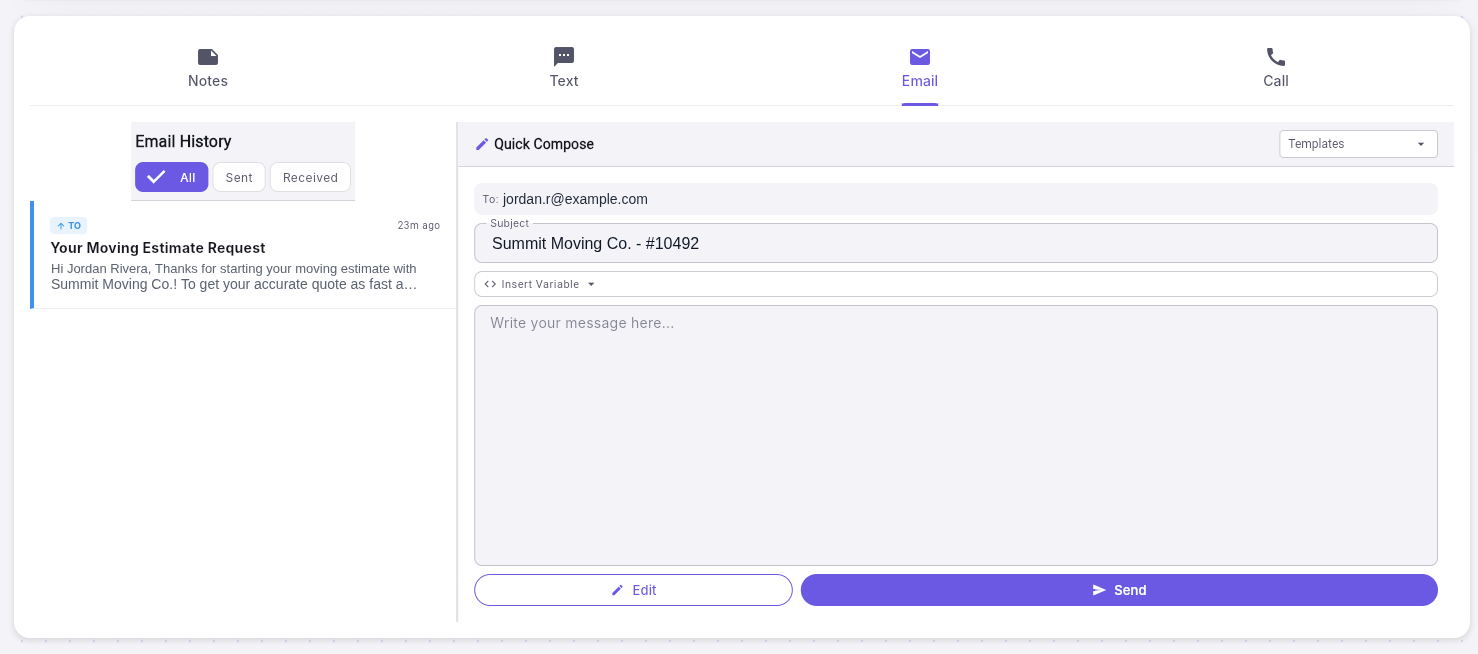Click the message body text area

[x=956, y=435]
